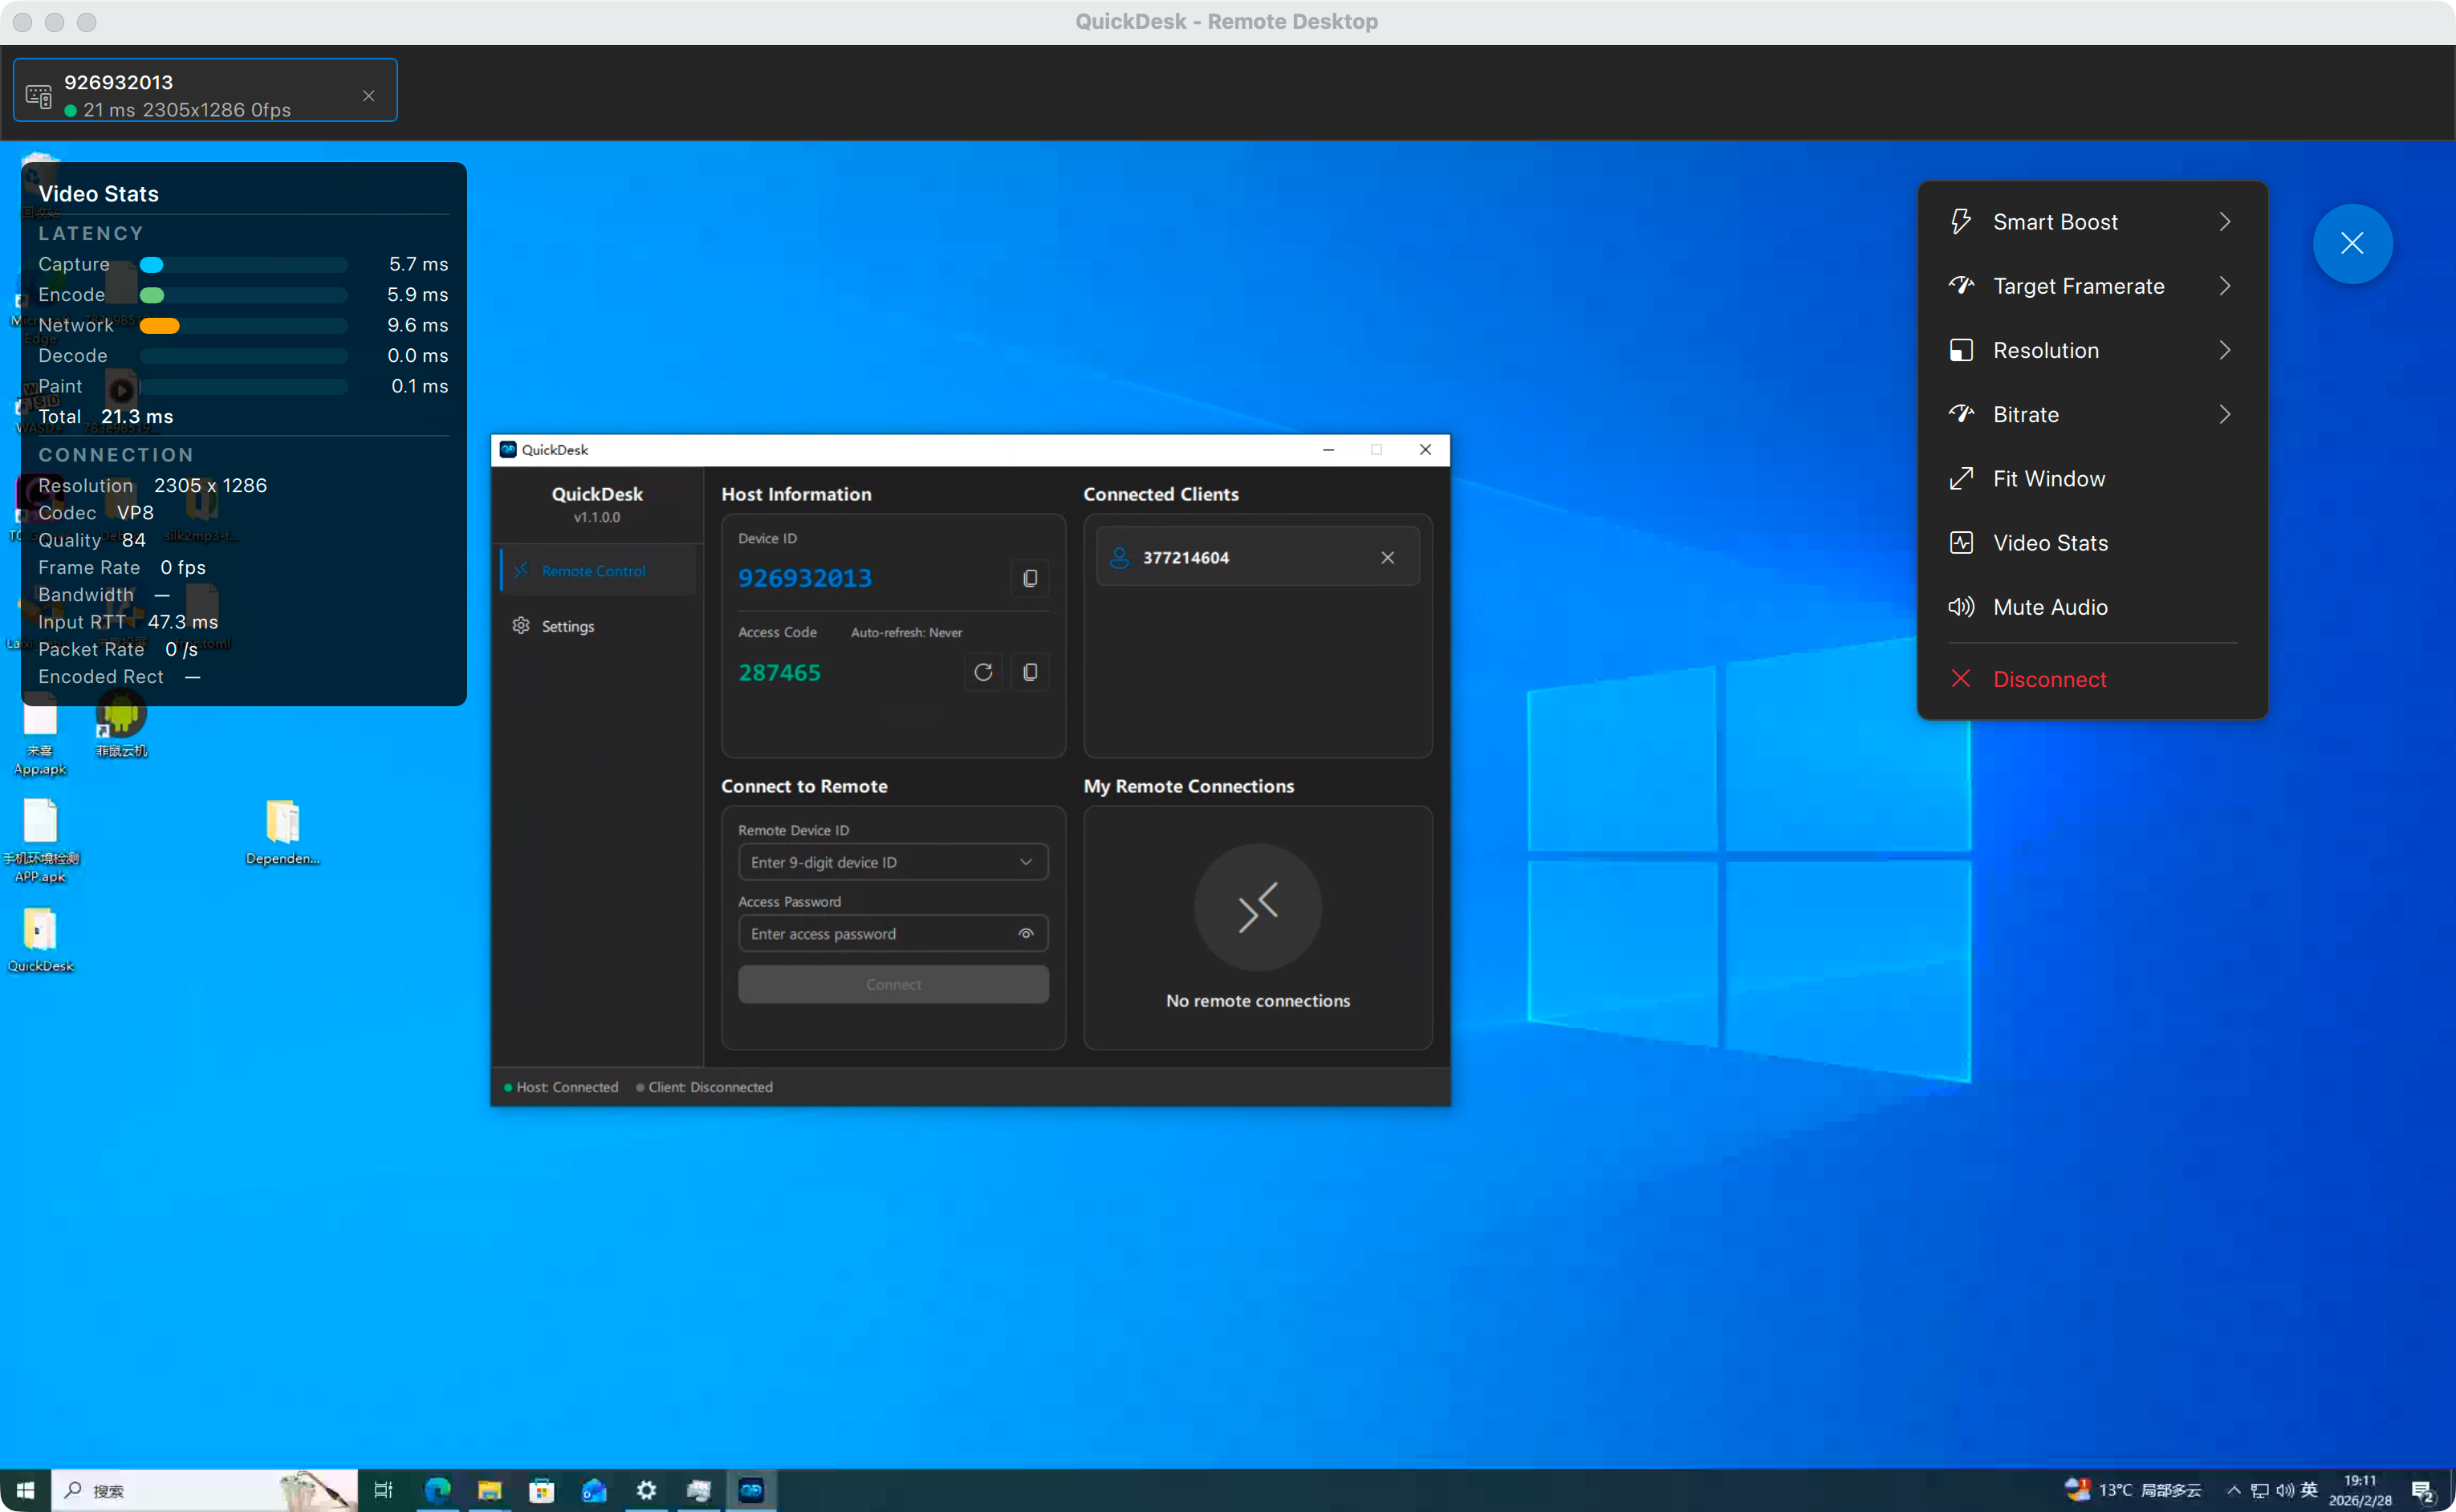
Task: Open the Target Framerate menu item
Action: (2080, 286)
